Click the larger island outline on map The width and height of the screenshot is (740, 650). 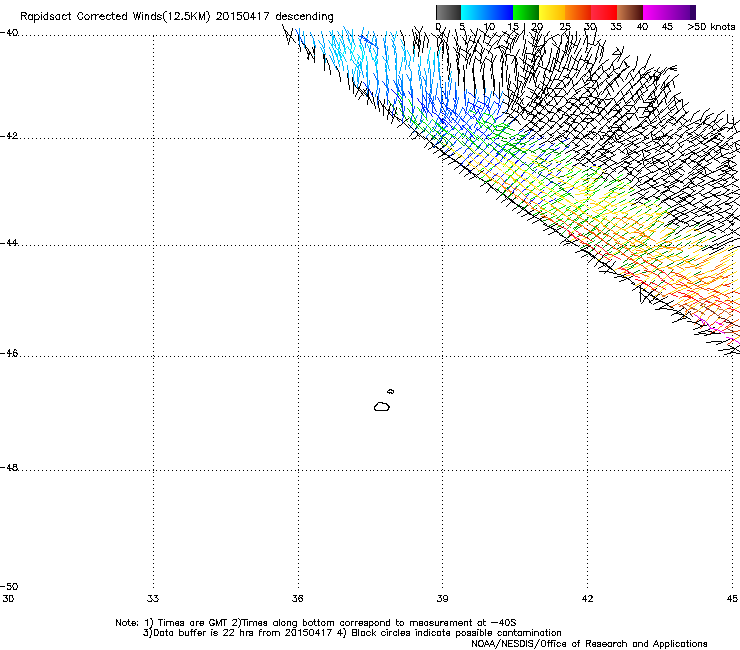(x=382, y=406)
